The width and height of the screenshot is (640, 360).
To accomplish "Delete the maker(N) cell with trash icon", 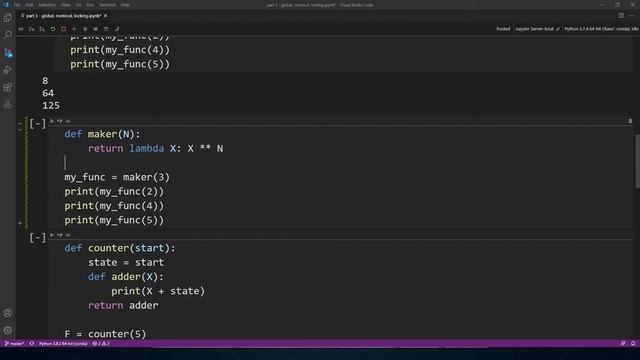I will [x=630, y=121].
